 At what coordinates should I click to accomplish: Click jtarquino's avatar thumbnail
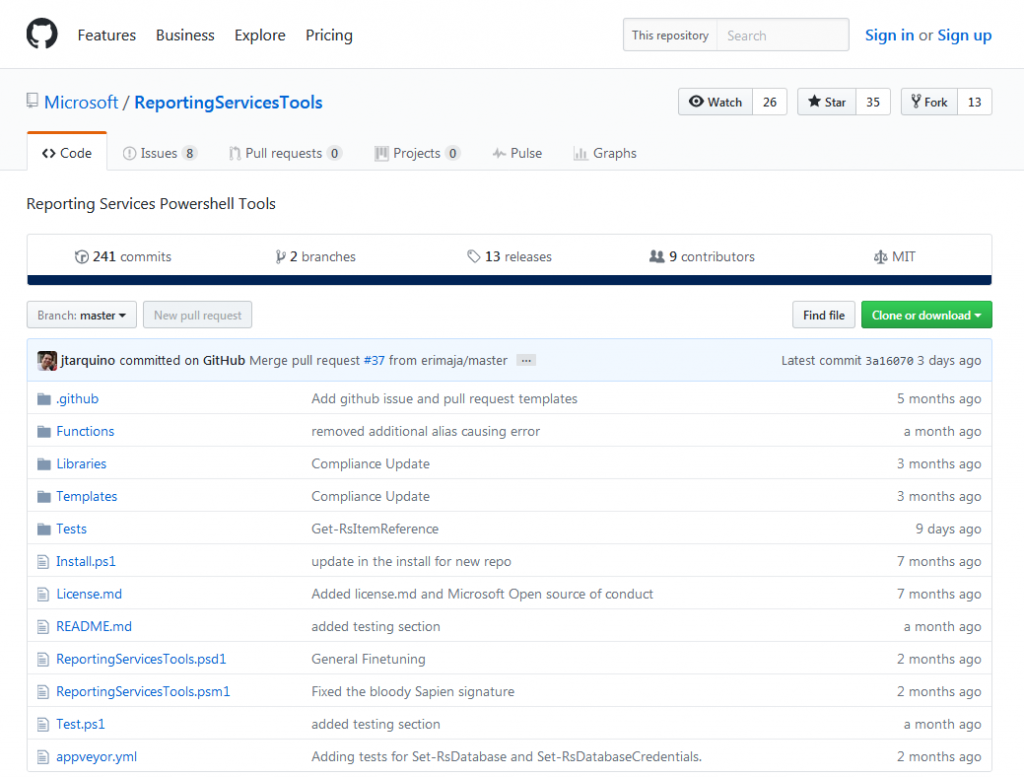(x=47, y=360)
